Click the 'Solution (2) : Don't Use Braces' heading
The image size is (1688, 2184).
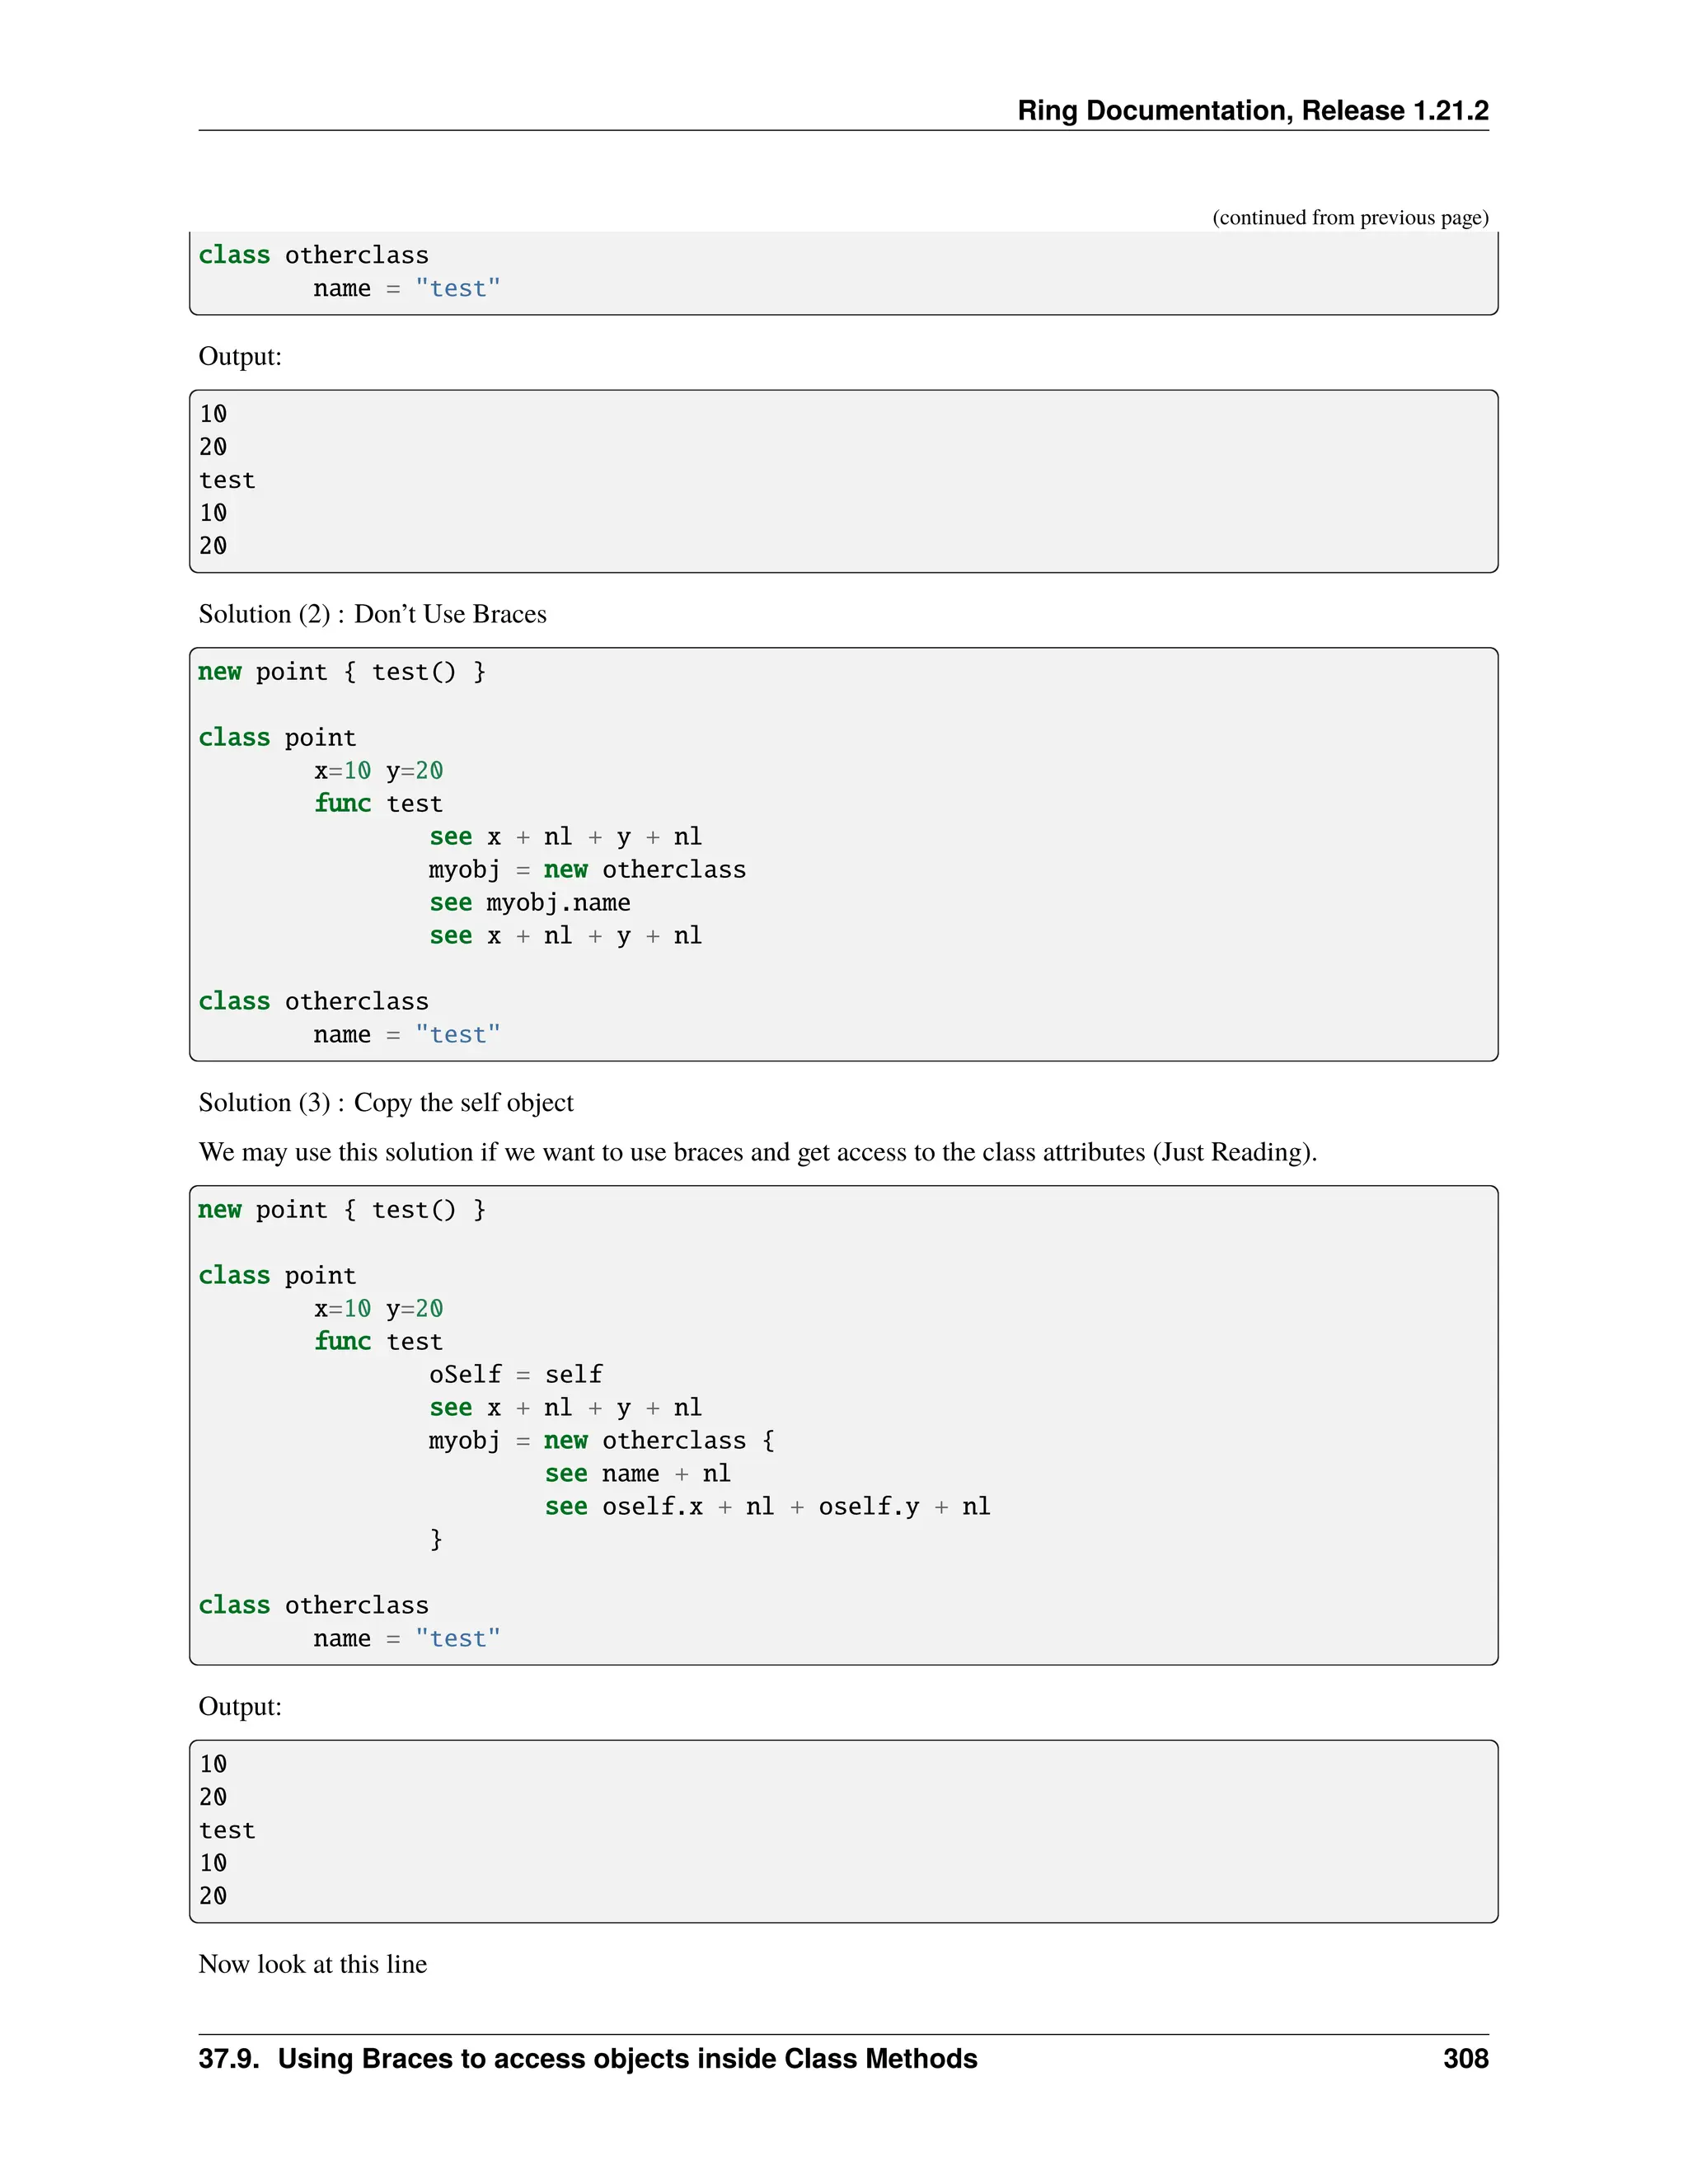(x=372, y=613)
